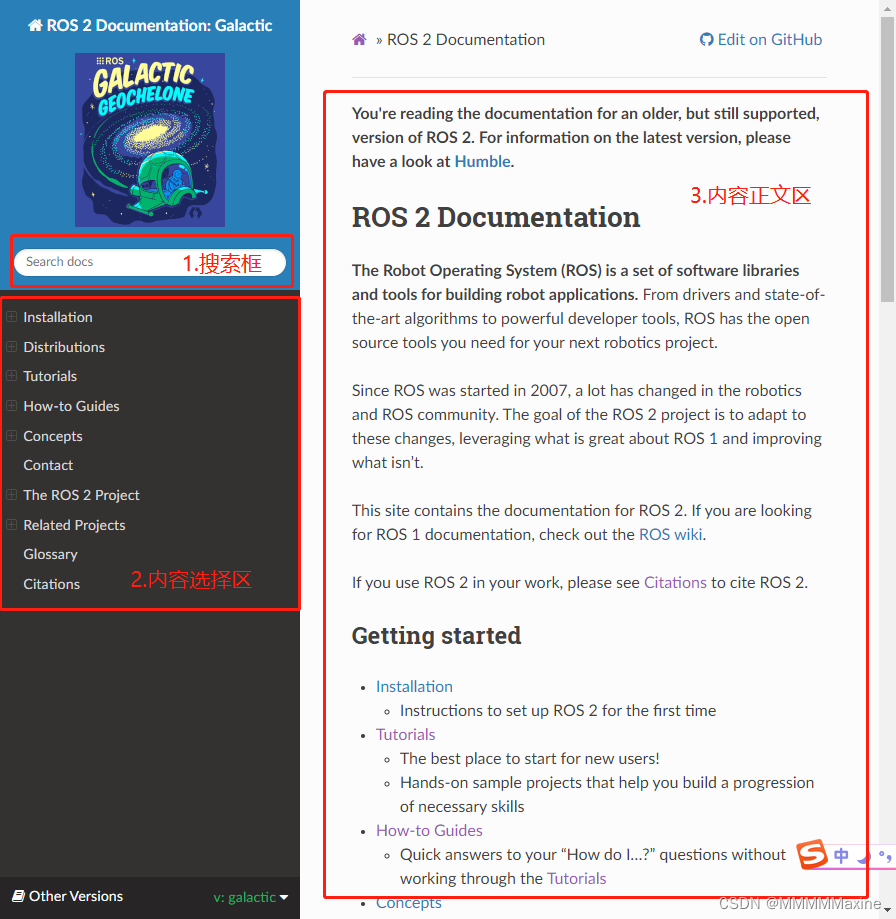Screen dimensions: 896x919
Task: Click into the Search docs field
Action: pyautogui.click(x=150, y=262)
